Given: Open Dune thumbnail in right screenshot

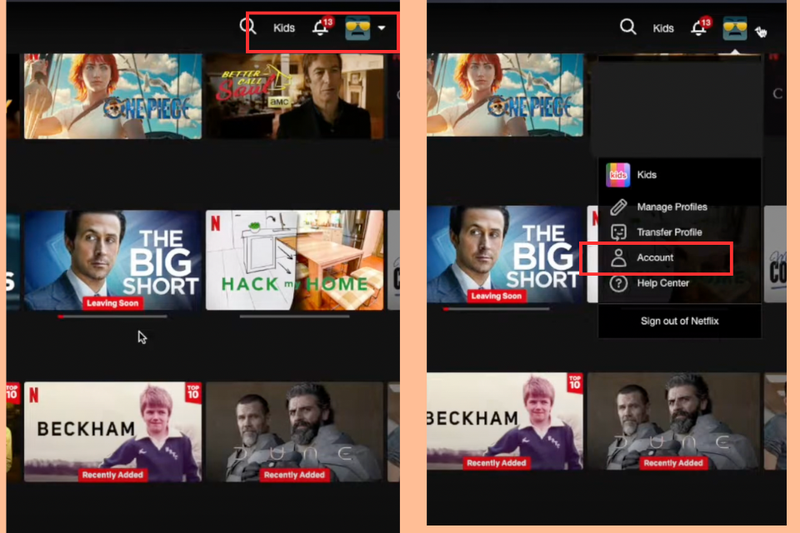Looking at the screenshot, I should point(673,421).
